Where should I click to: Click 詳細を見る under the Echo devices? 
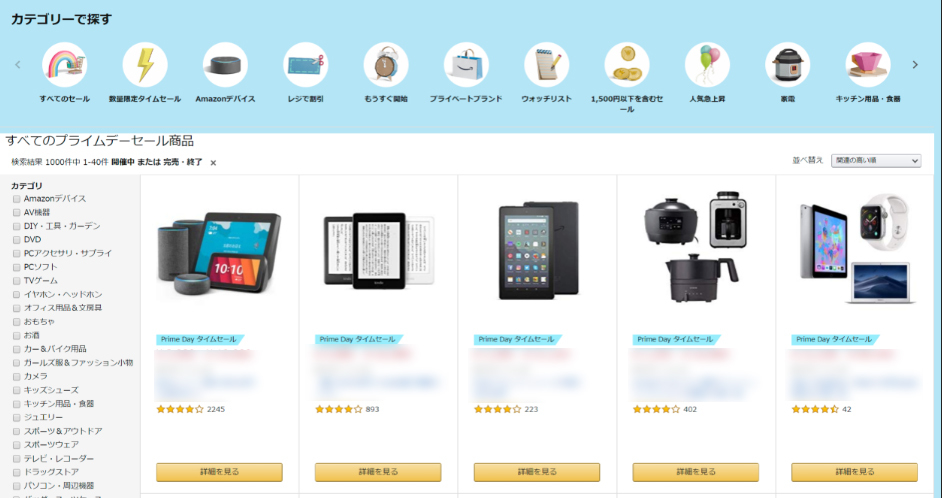point(219,472)
